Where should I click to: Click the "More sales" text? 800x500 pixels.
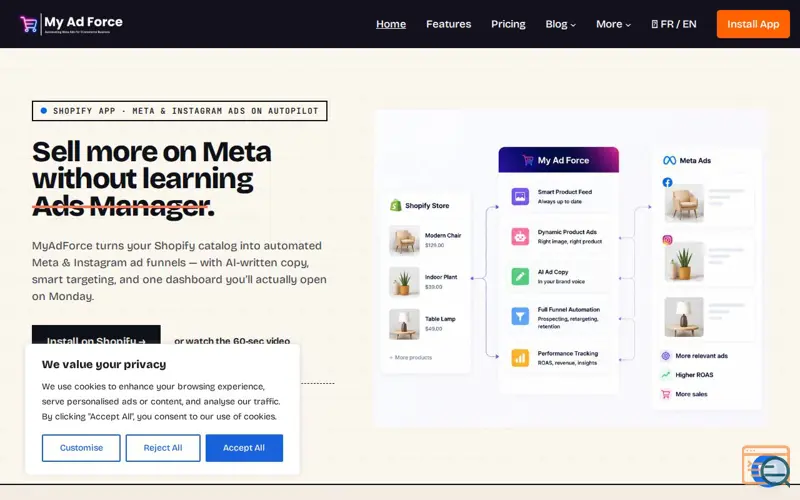[691, 394]
